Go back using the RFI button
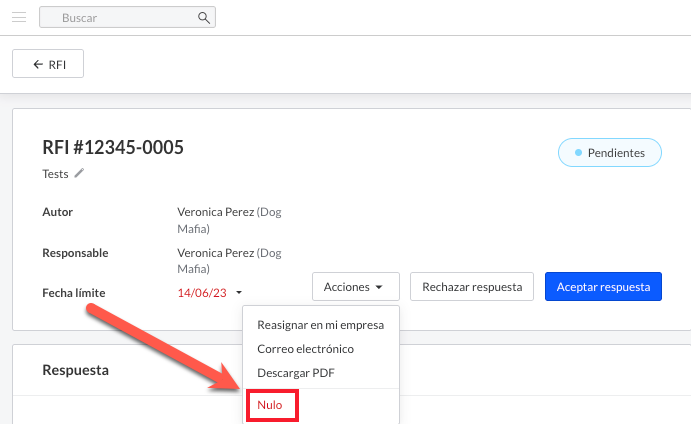This screenshot has width=691, height=424. coord(48,64)
